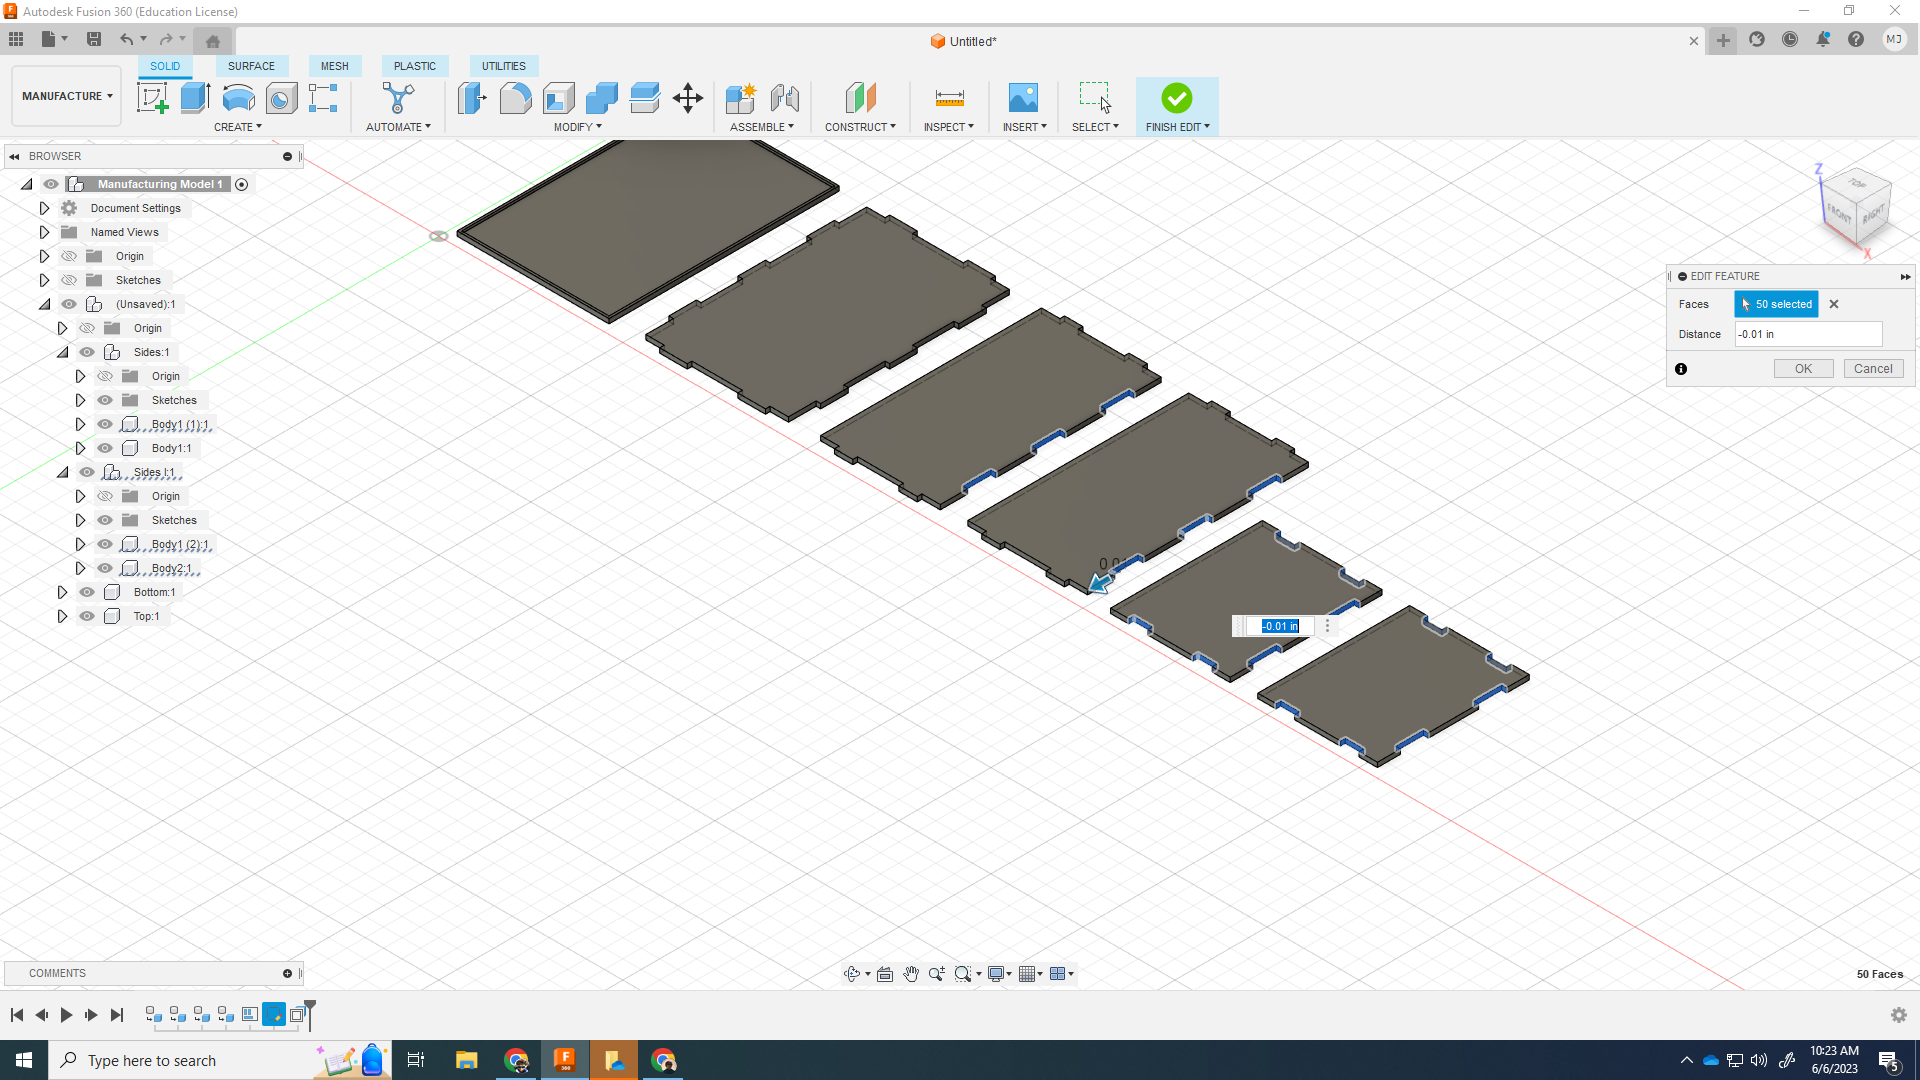Screen dimensions: 1920x1080
Task: Select the Extrude tool icon
Action: 195,98
